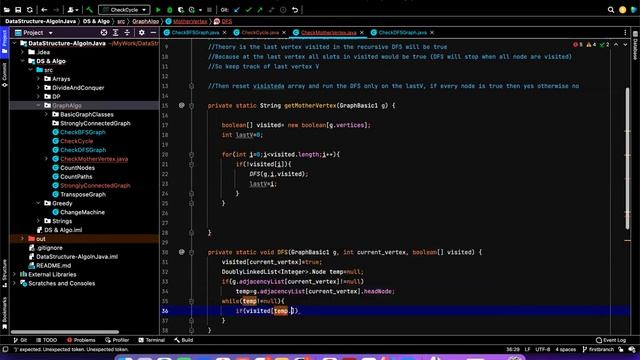
Task: Click the errors count inspection indicator
Action: click(578, 44)
